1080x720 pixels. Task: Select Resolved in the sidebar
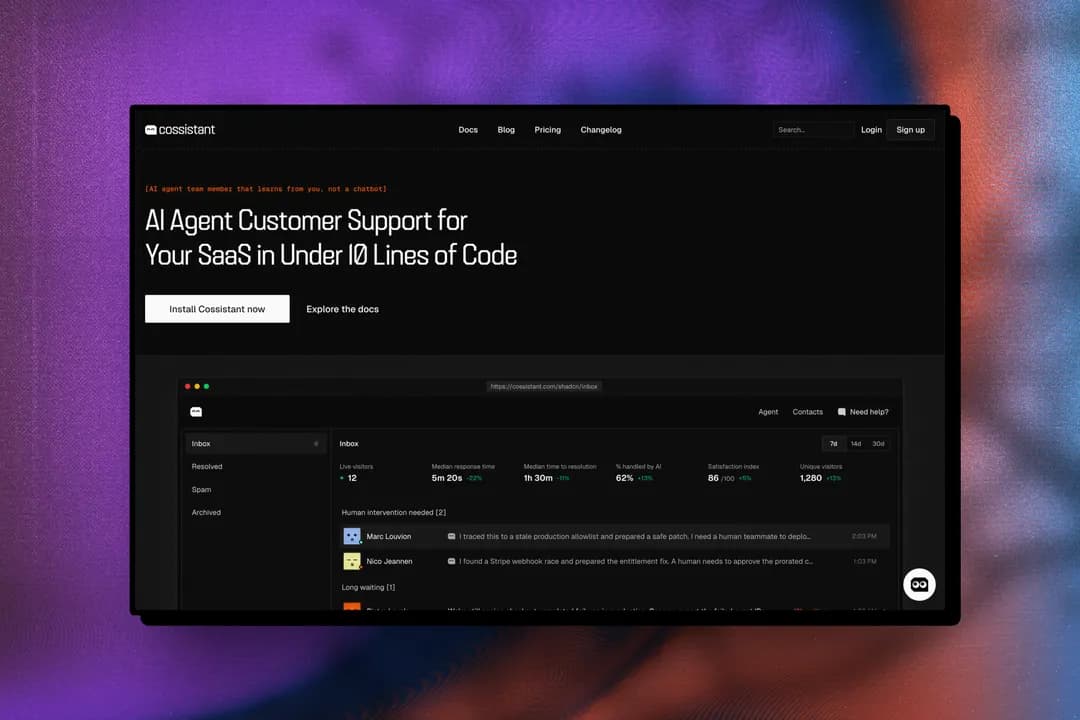(x=207, y=466)
